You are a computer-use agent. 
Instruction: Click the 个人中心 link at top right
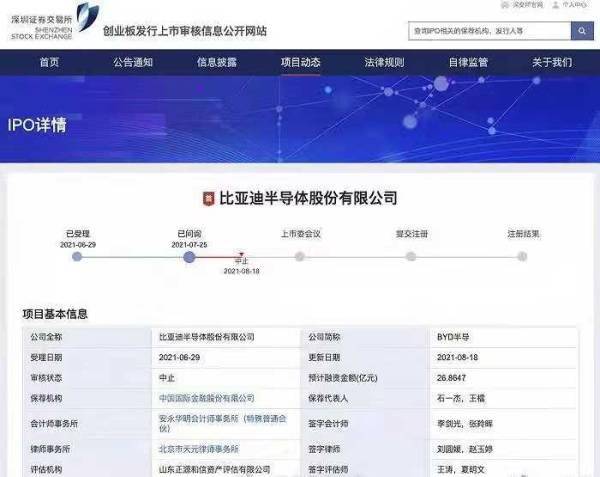574,5
